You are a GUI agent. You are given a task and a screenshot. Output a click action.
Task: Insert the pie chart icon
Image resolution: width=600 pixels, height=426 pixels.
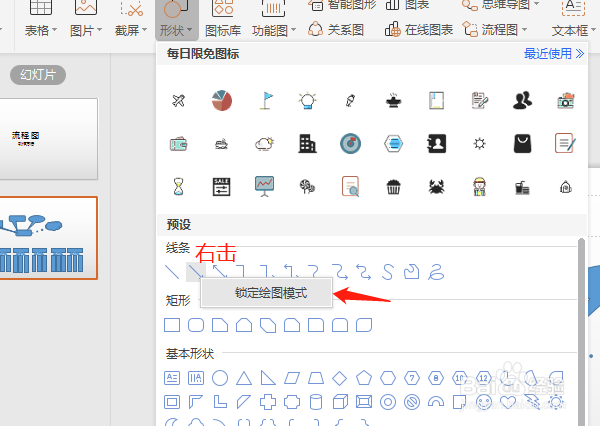[222, 101]
